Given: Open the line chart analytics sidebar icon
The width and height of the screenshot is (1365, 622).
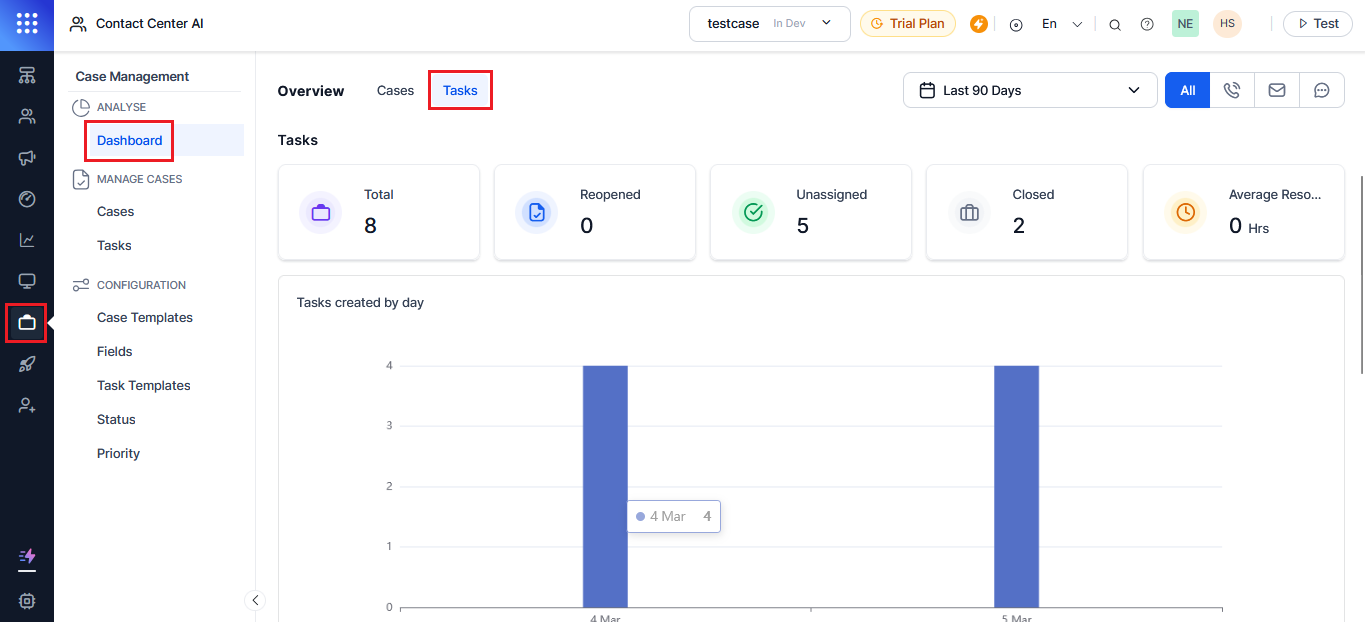Looking at the screenshot, I should point(26,240).
